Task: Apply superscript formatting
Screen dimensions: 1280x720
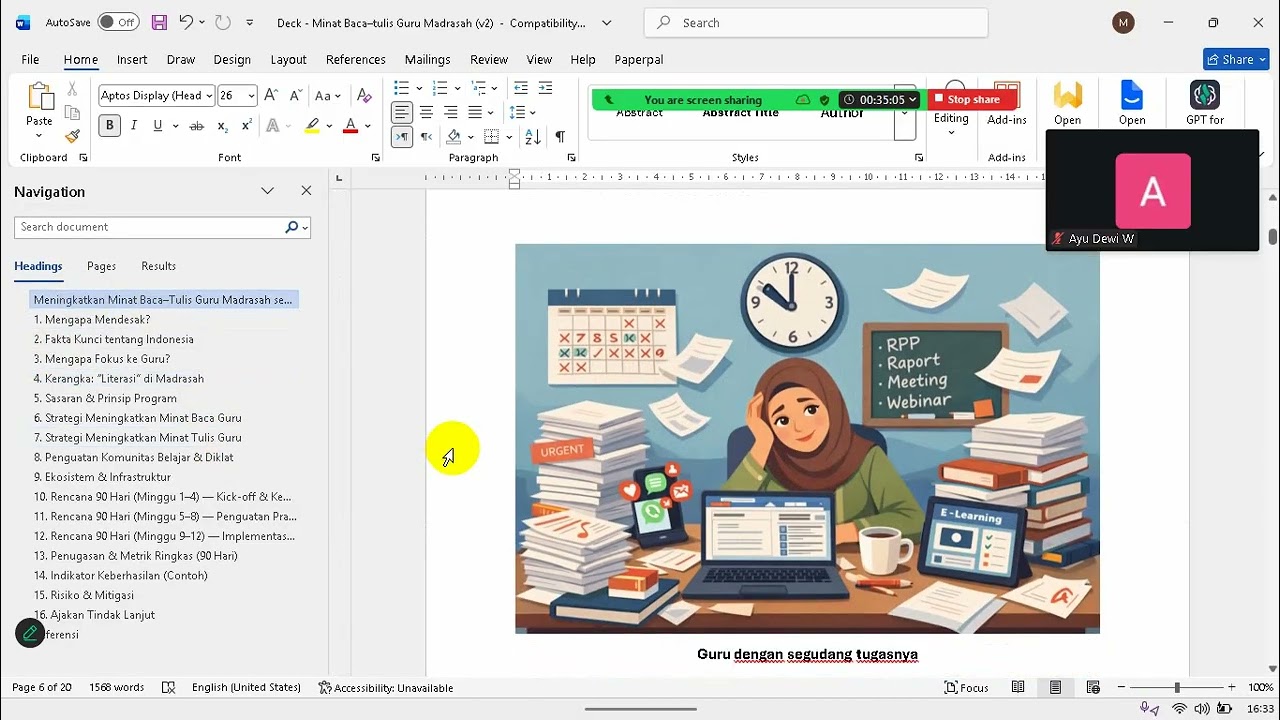Action: pyautogui.click(x=246, y=126)
